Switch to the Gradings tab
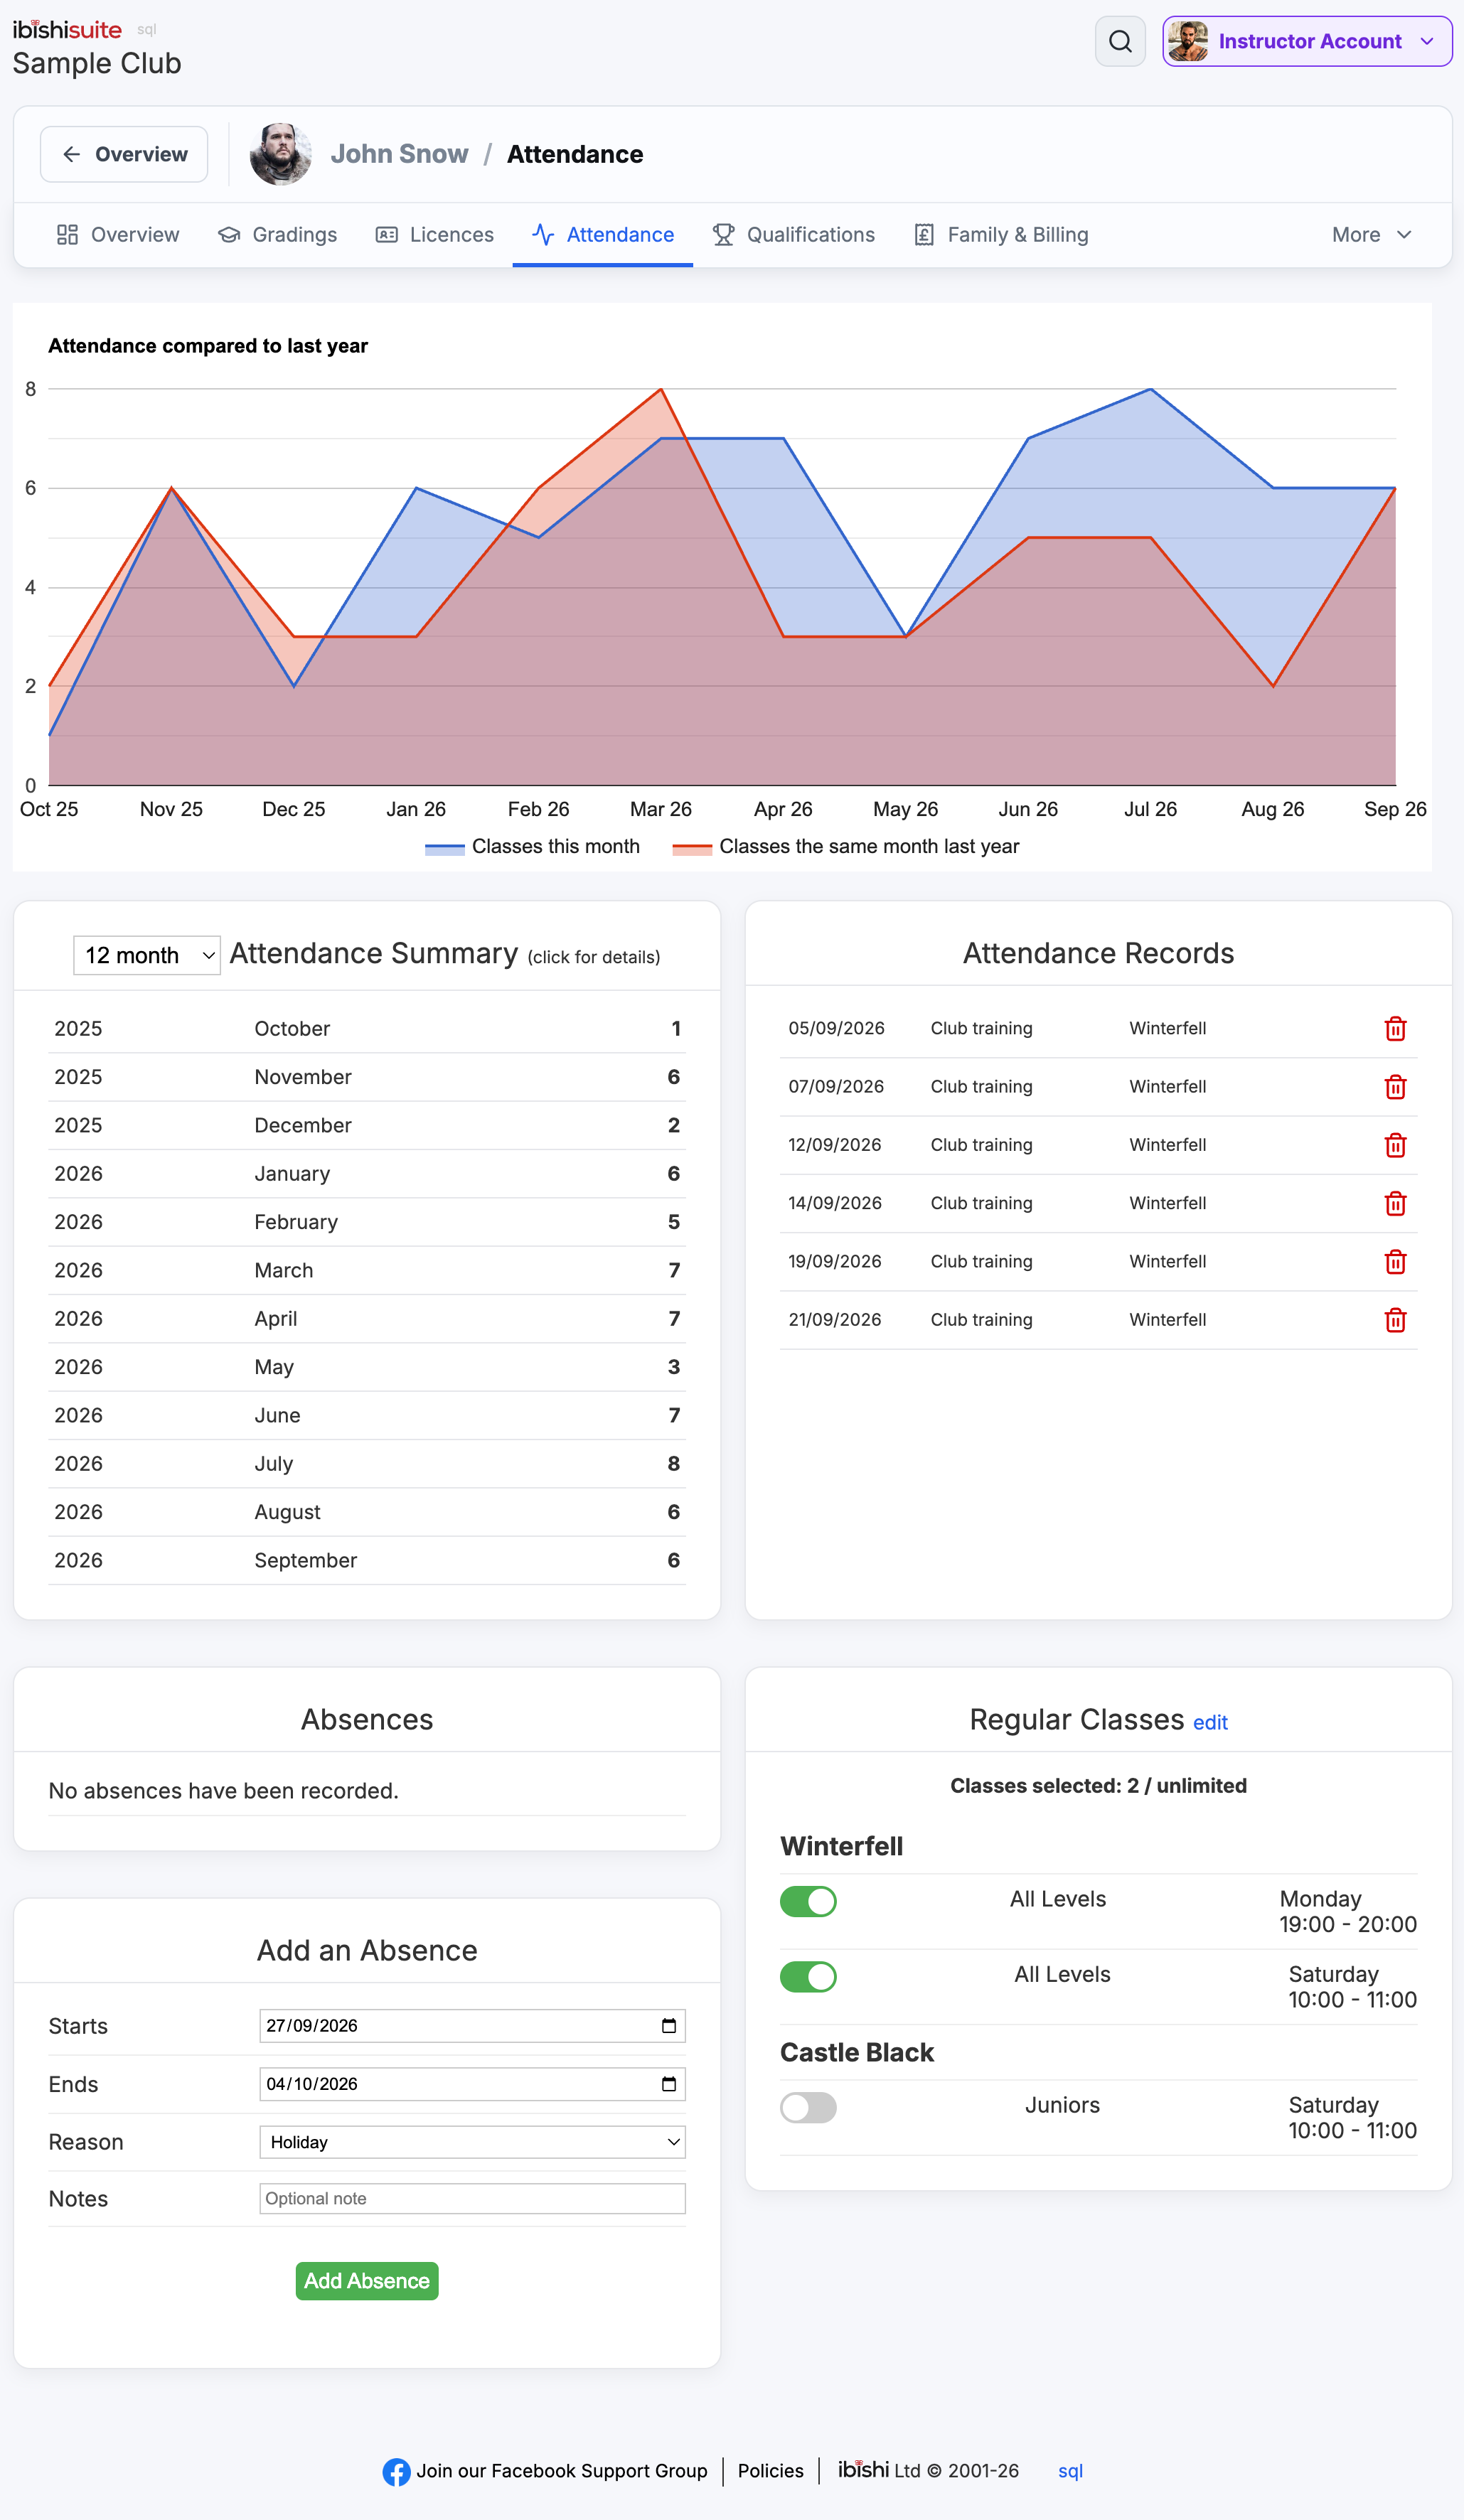 click(278, 234)
